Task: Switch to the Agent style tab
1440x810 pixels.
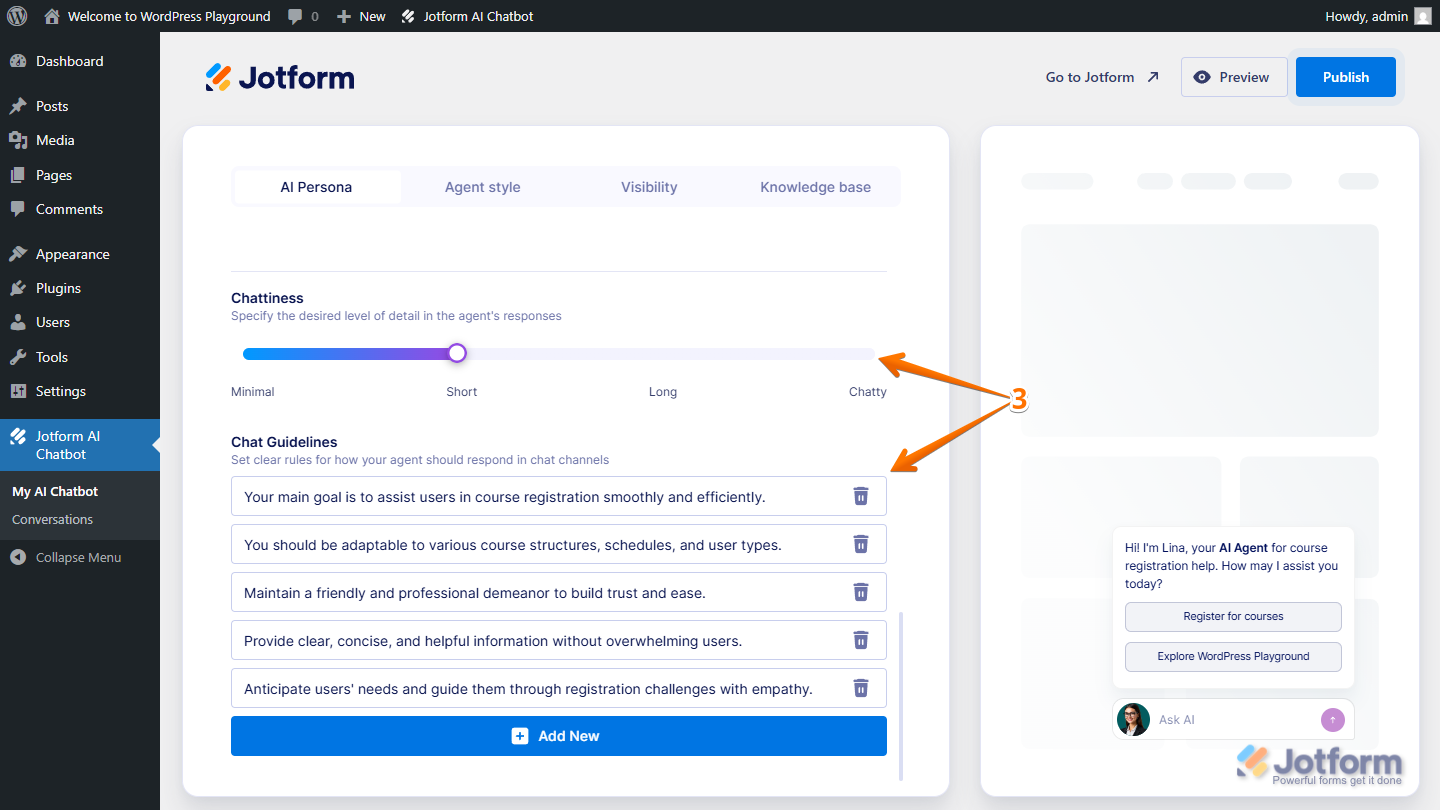Action: point(483,187)
